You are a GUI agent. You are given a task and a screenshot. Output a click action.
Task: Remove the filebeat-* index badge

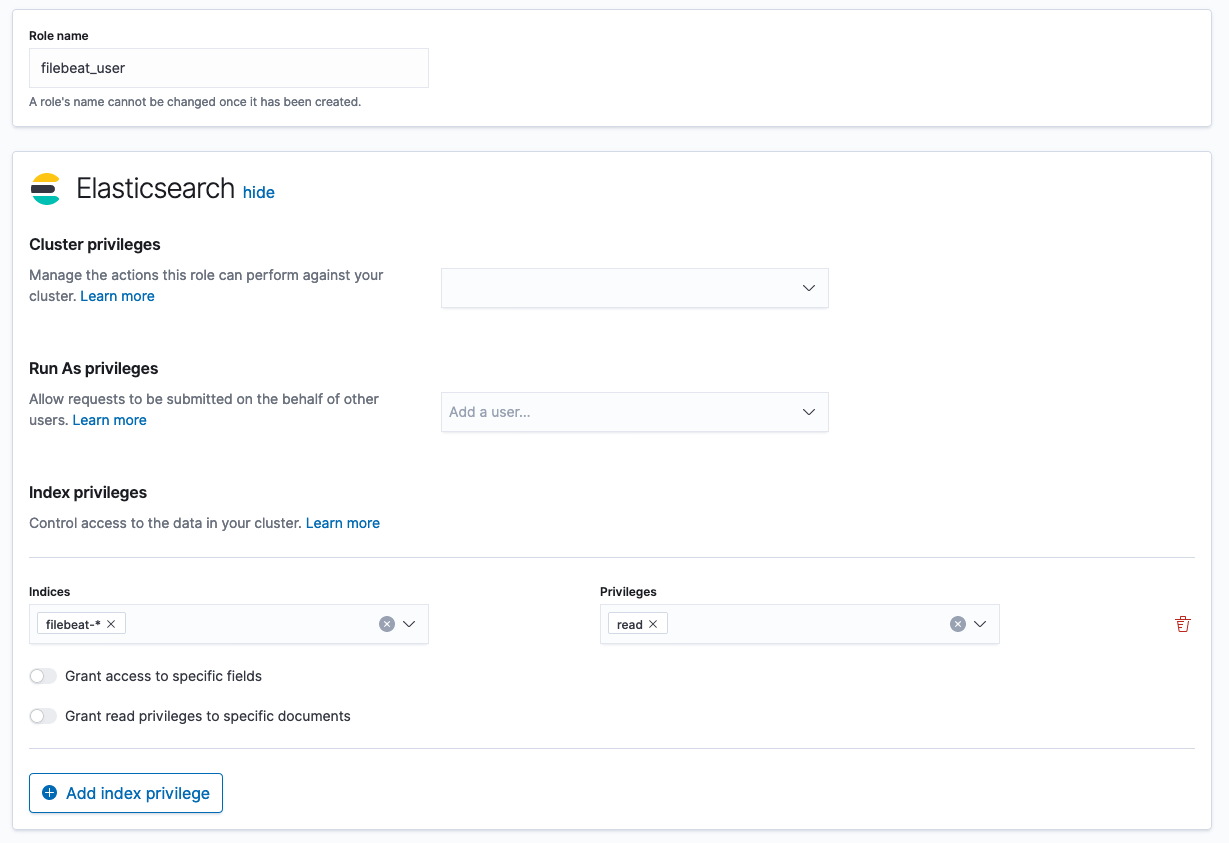point(111,624)
